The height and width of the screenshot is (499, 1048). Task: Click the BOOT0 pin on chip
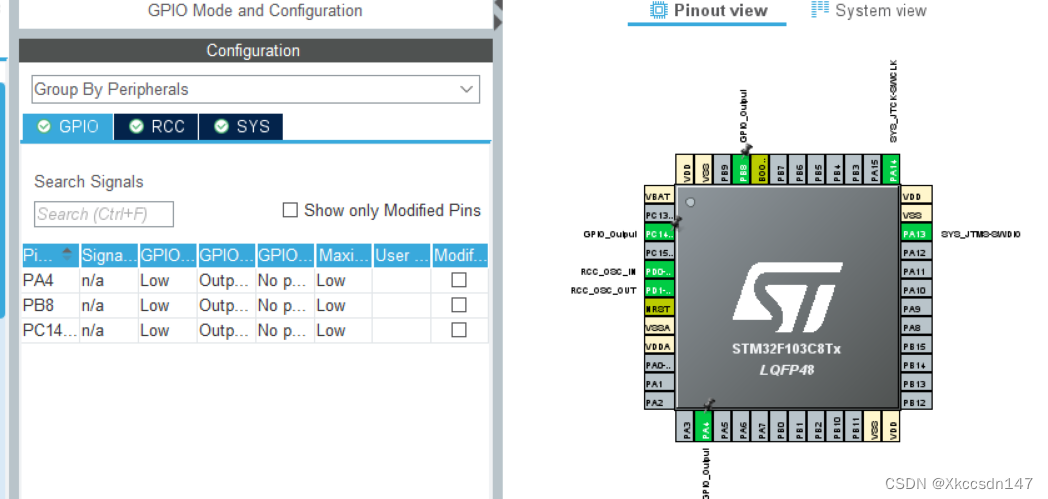(x=760, y=170)
